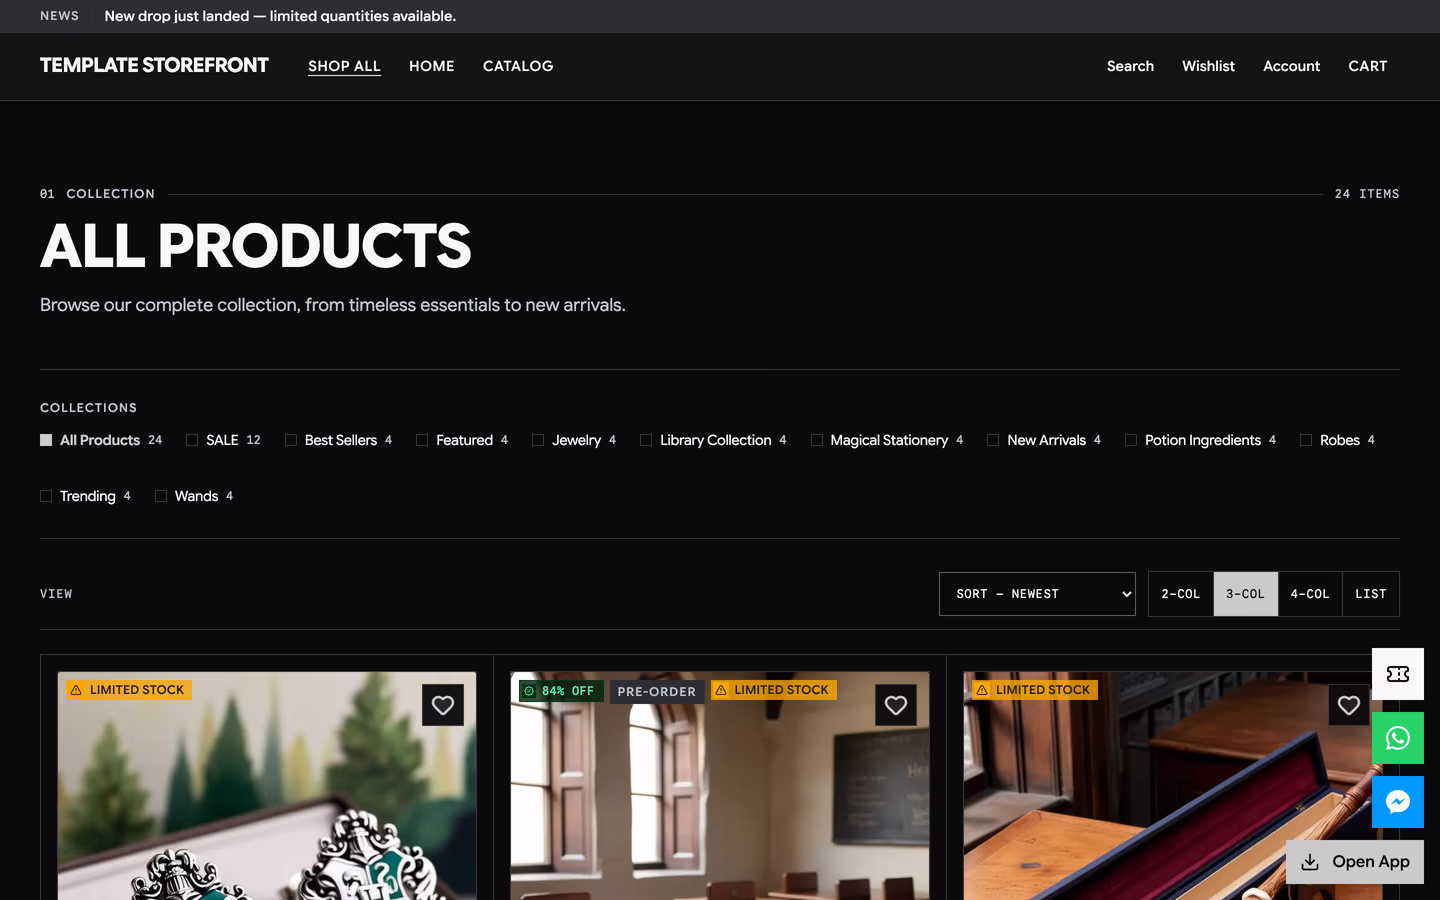
Task: Check the SALE collection filter
Action: click(x=192, y=440)
